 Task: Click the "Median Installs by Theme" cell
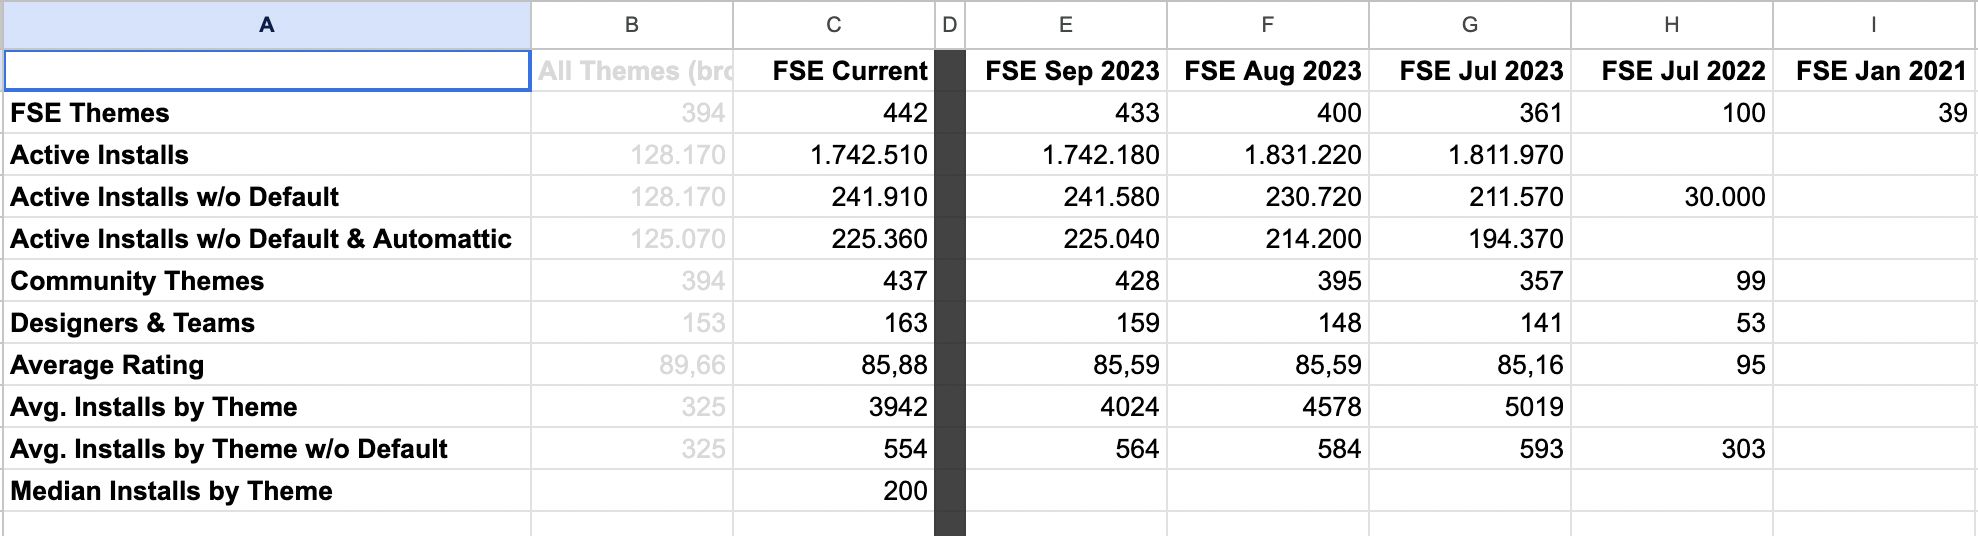pos(266,491)
